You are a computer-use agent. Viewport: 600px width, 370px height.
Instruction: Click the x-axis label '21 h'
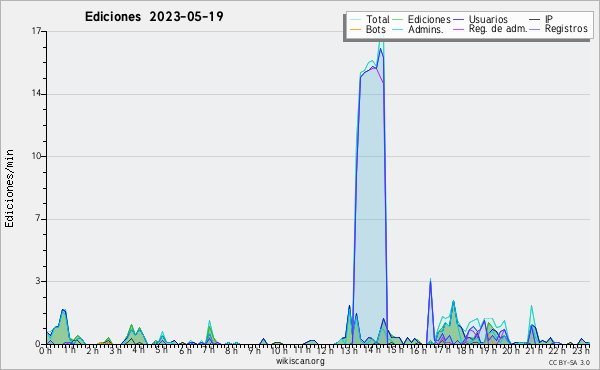tap(533, 350)
